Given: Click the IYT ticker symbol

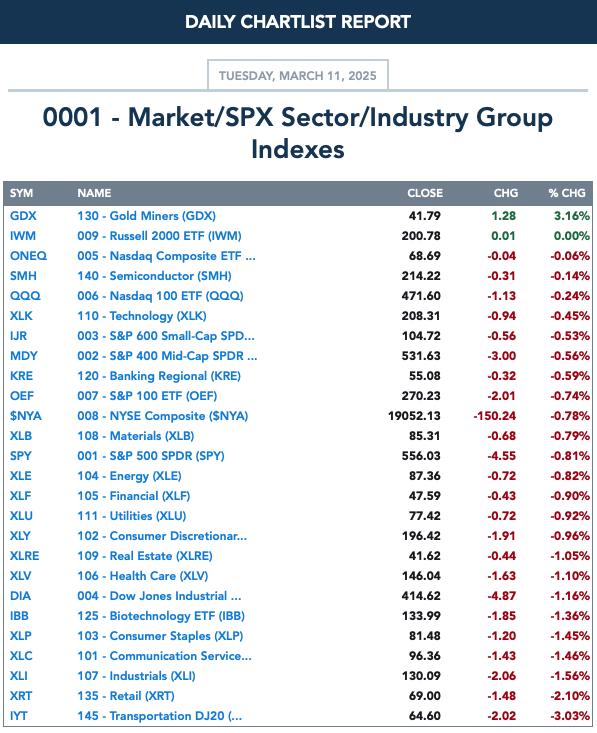Looking at the screenshot, I should pos(19,716).
